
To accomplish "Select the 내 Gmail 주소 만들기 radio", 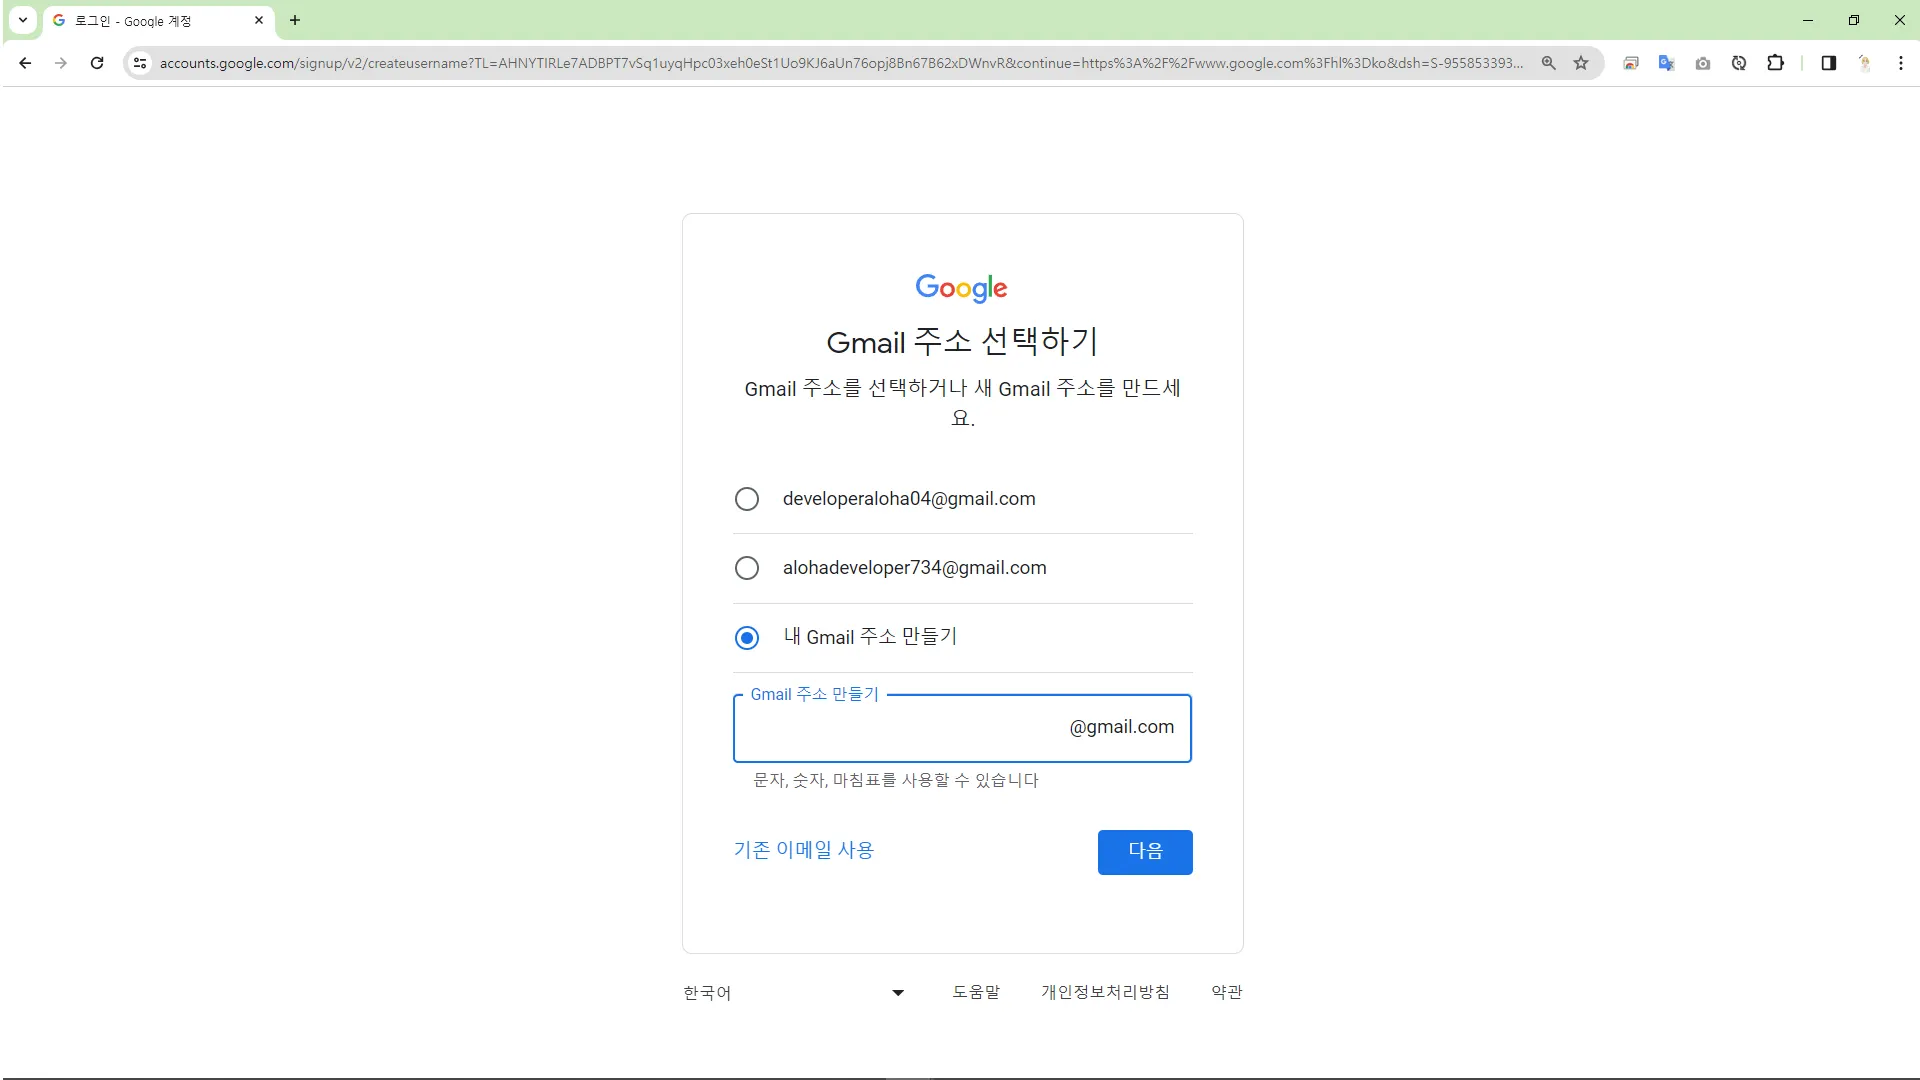I will tap(747, 637).
